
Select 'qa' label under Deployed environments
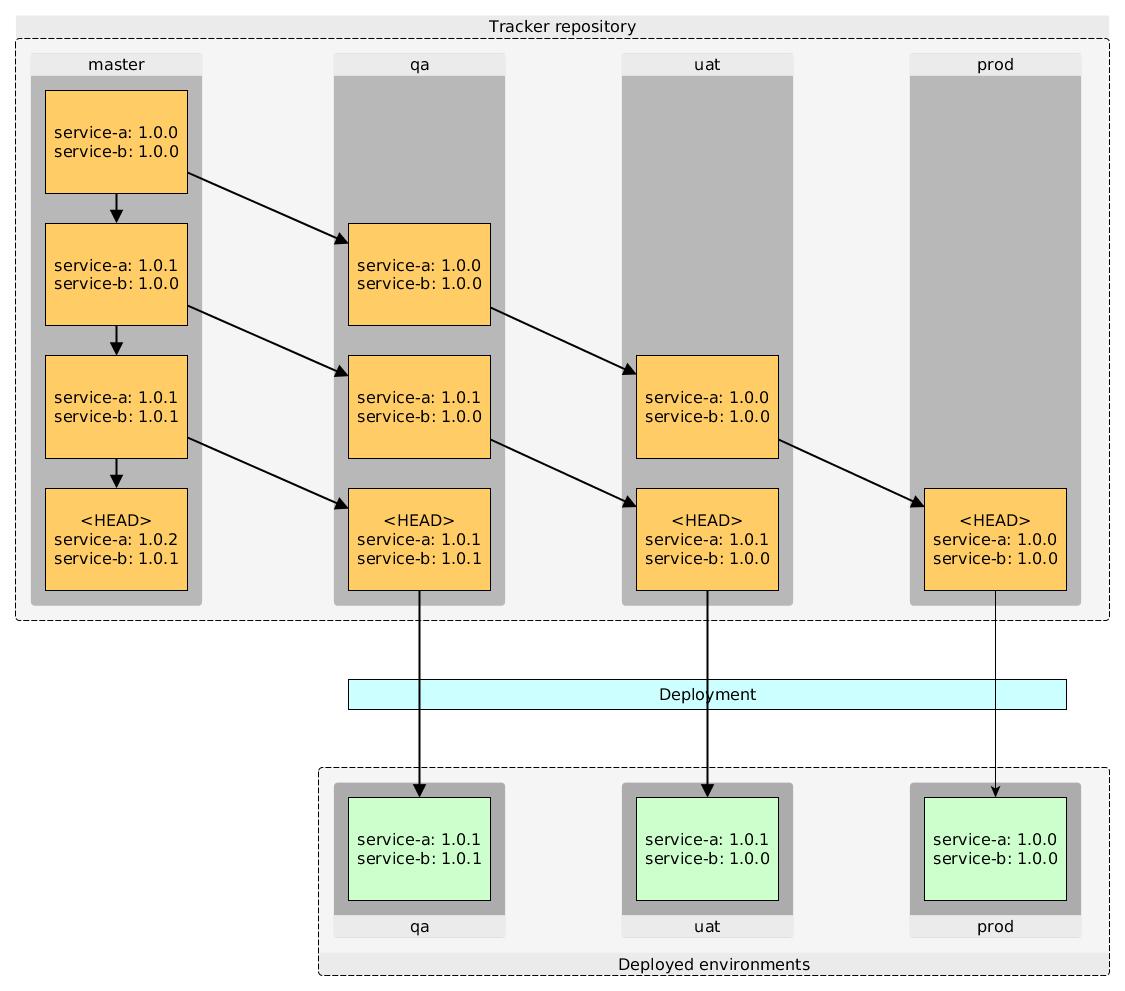pyautogui.click(x=419, y=926)
